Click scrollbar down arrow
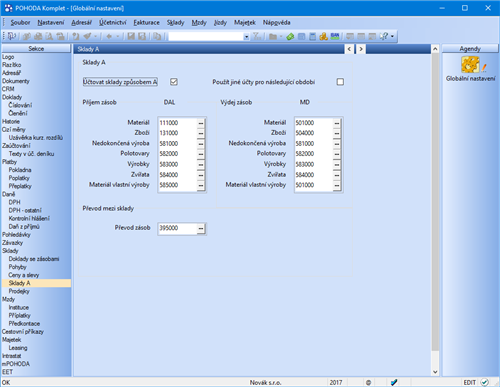Viewport: 500px width, 387px height. click(435, 372)
